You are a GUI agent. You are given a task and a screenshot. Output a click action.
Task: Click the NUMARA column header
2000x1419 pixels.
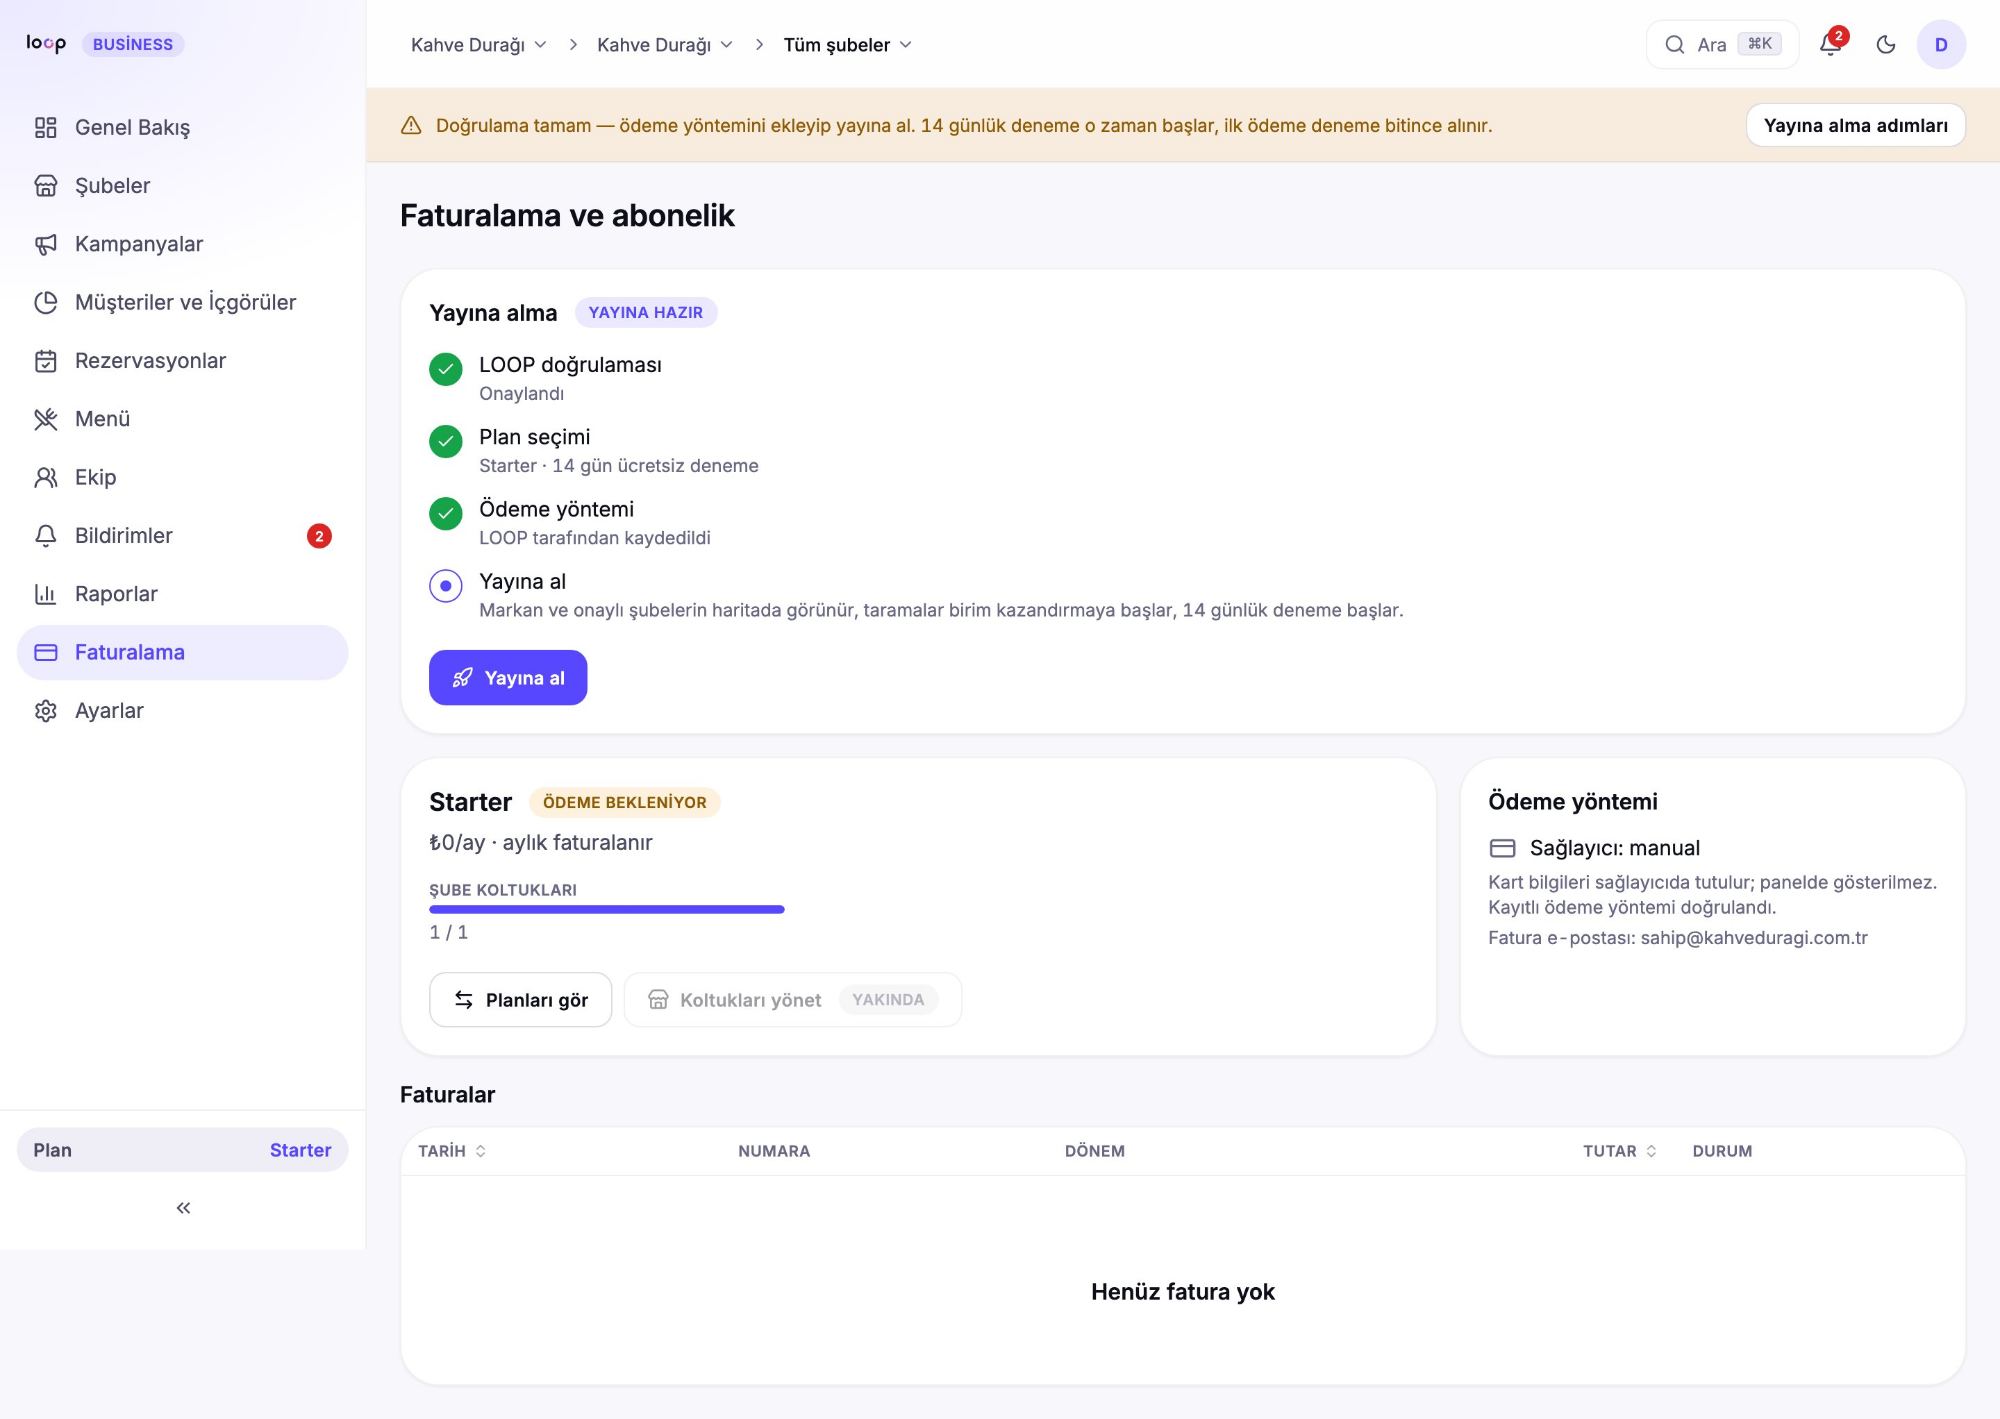click(x=774, y=1151)
